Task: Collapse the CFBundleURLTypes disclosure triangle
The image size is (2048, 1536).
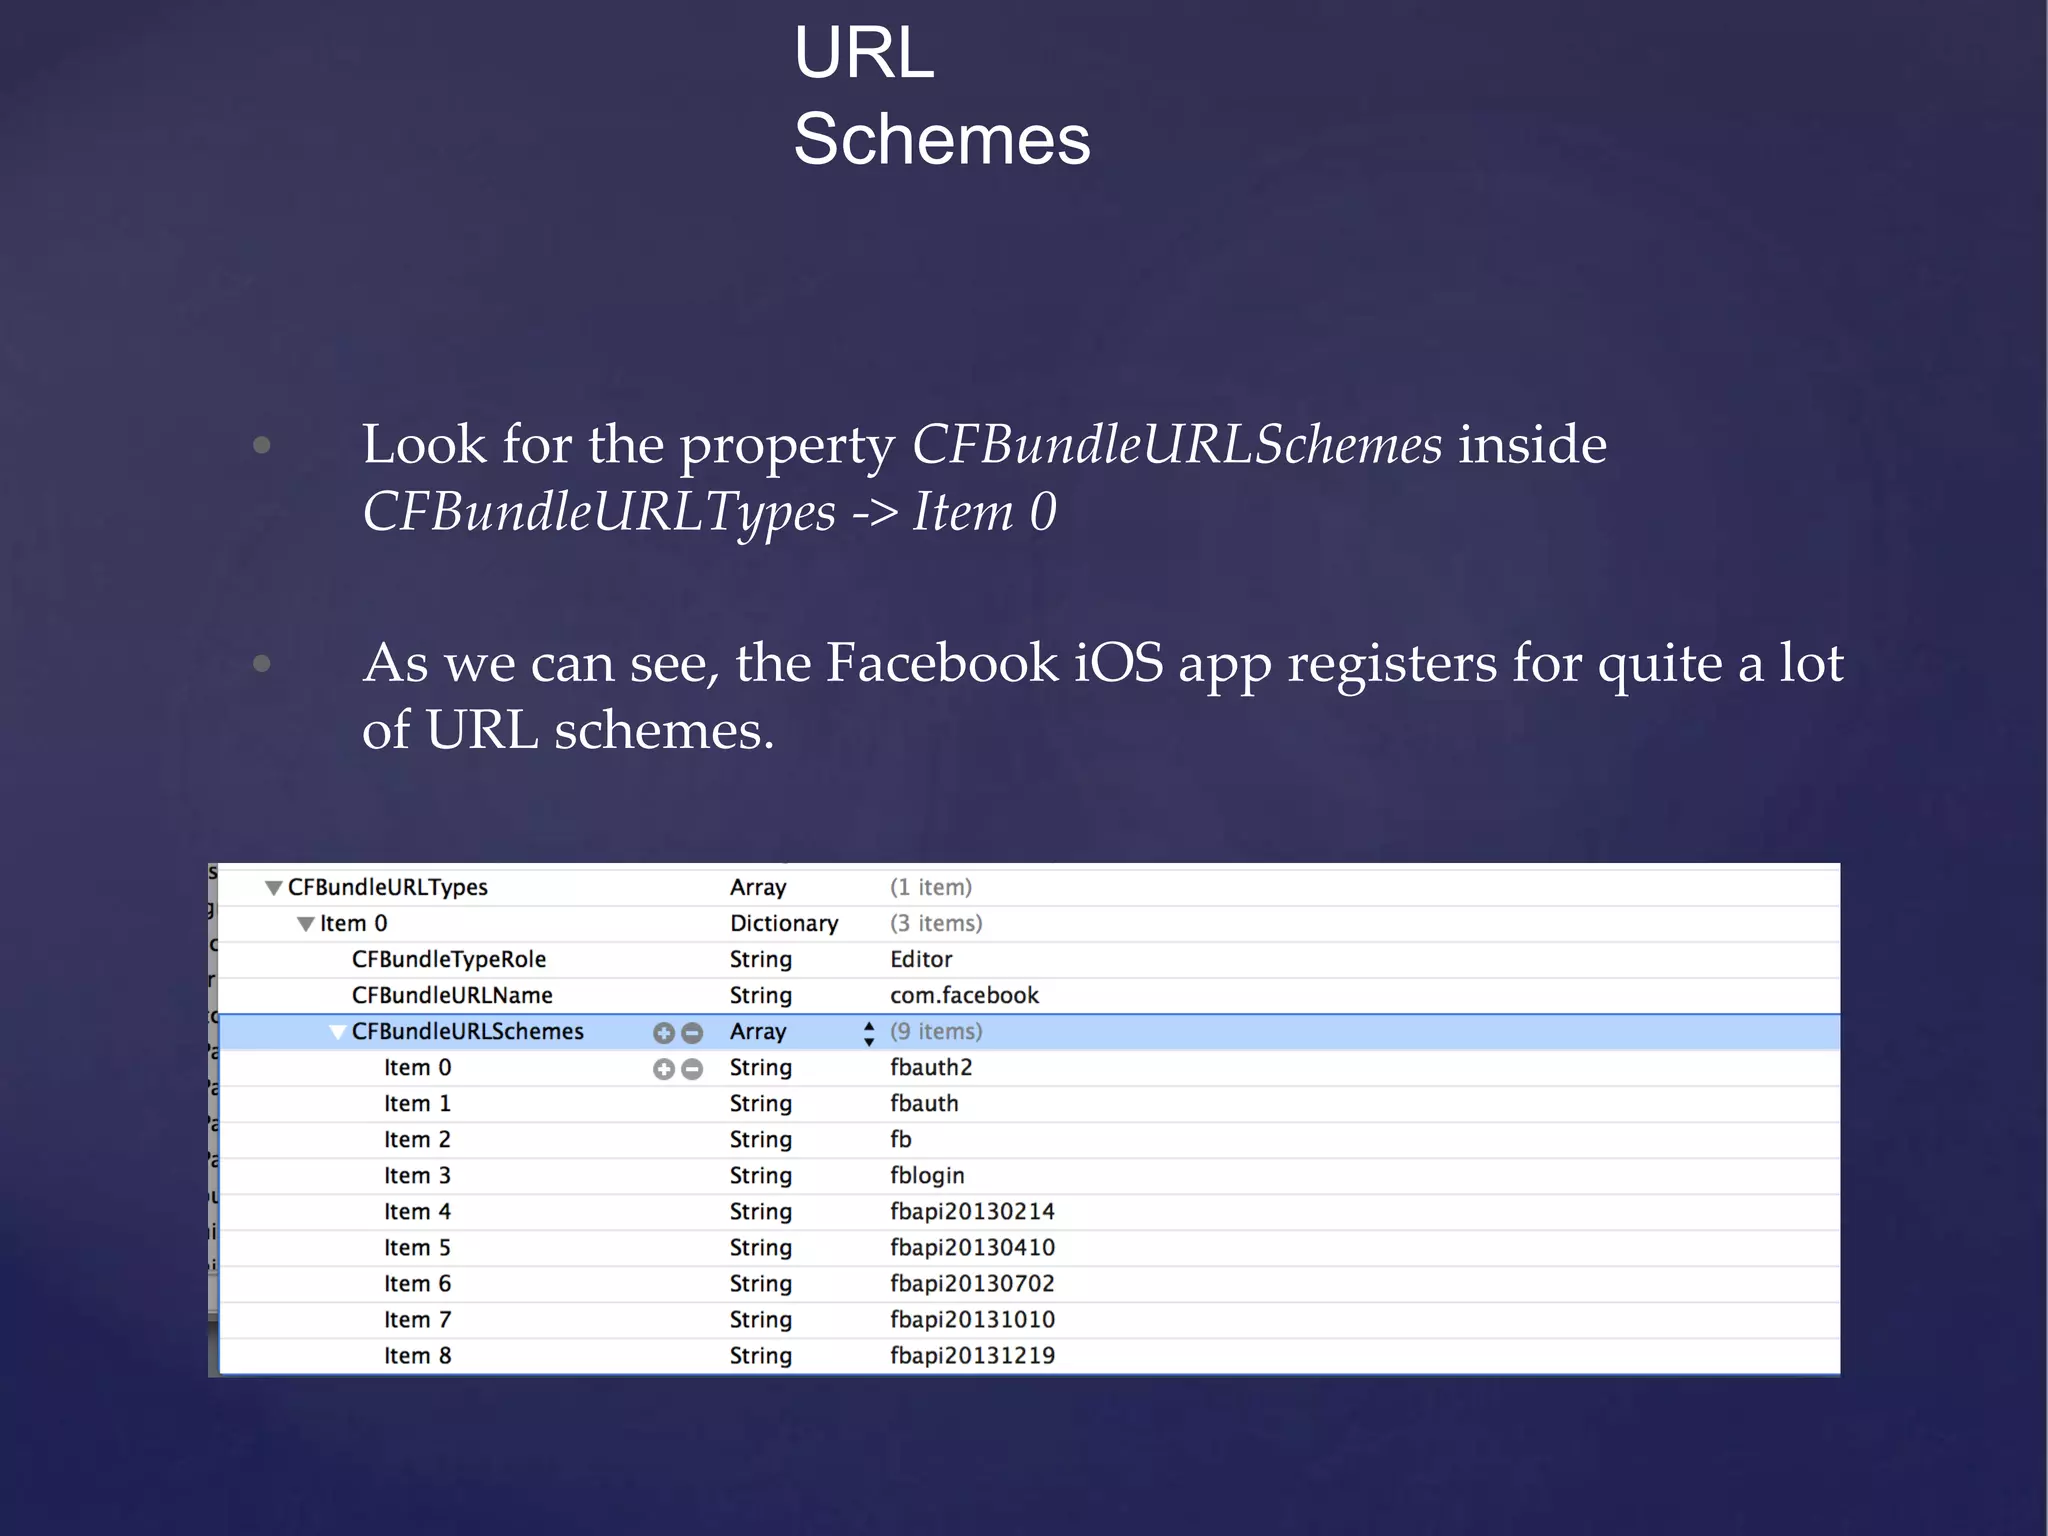Action: 273,888
